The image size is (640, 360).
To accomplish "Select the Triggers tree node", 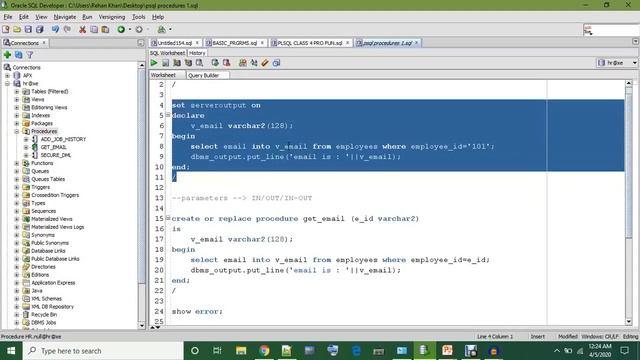I will [x=40, y=187].
